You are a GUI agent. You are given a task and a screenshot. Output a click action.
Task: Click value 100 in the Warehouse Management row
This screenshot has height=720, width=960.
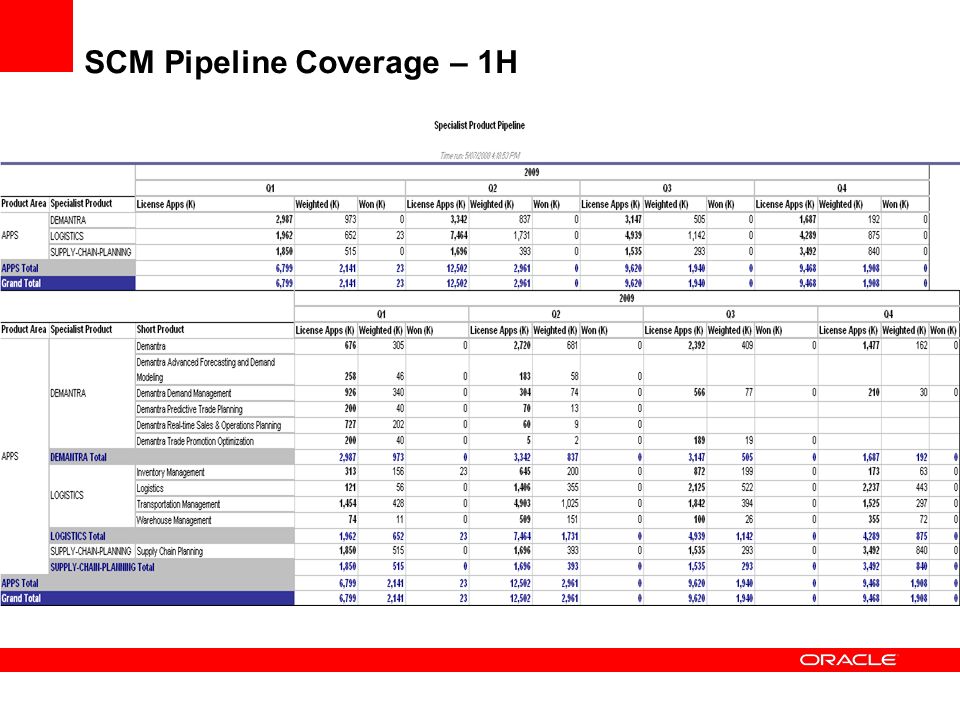pyautogui.click(x=699, y=519)
